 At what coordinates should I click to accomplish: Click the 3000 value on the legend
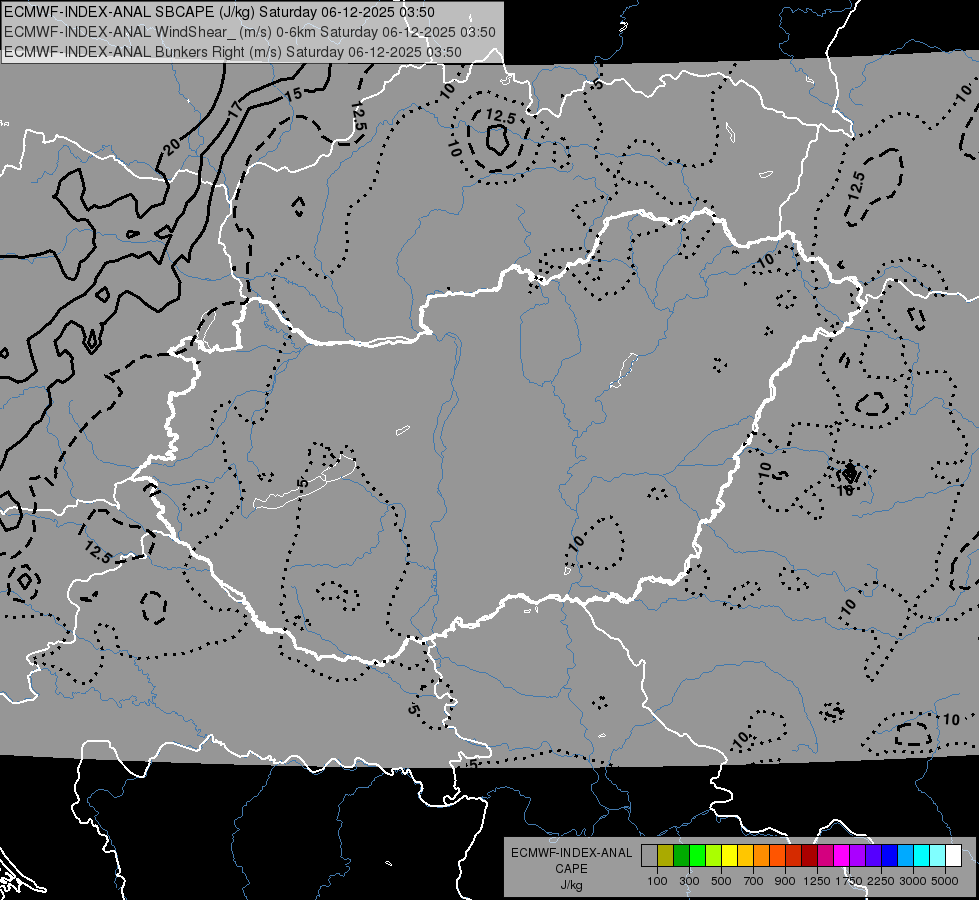click(x=913, y=881)
